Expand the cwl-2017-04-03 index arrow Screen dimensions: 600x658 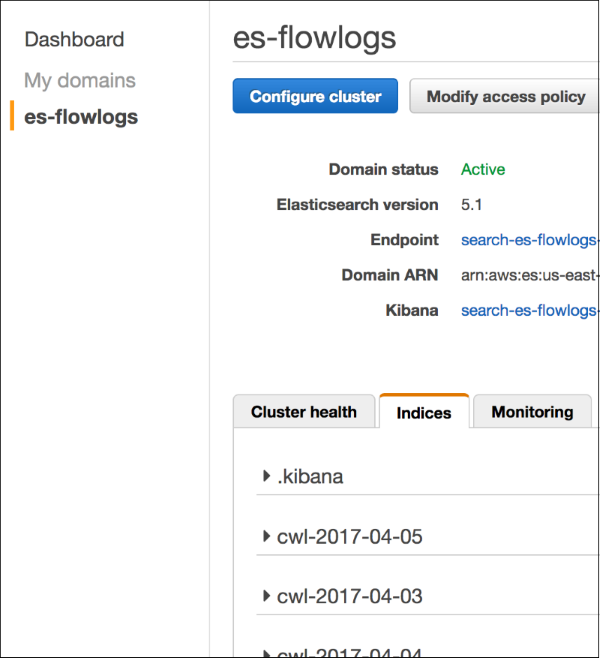click(266, 596)
